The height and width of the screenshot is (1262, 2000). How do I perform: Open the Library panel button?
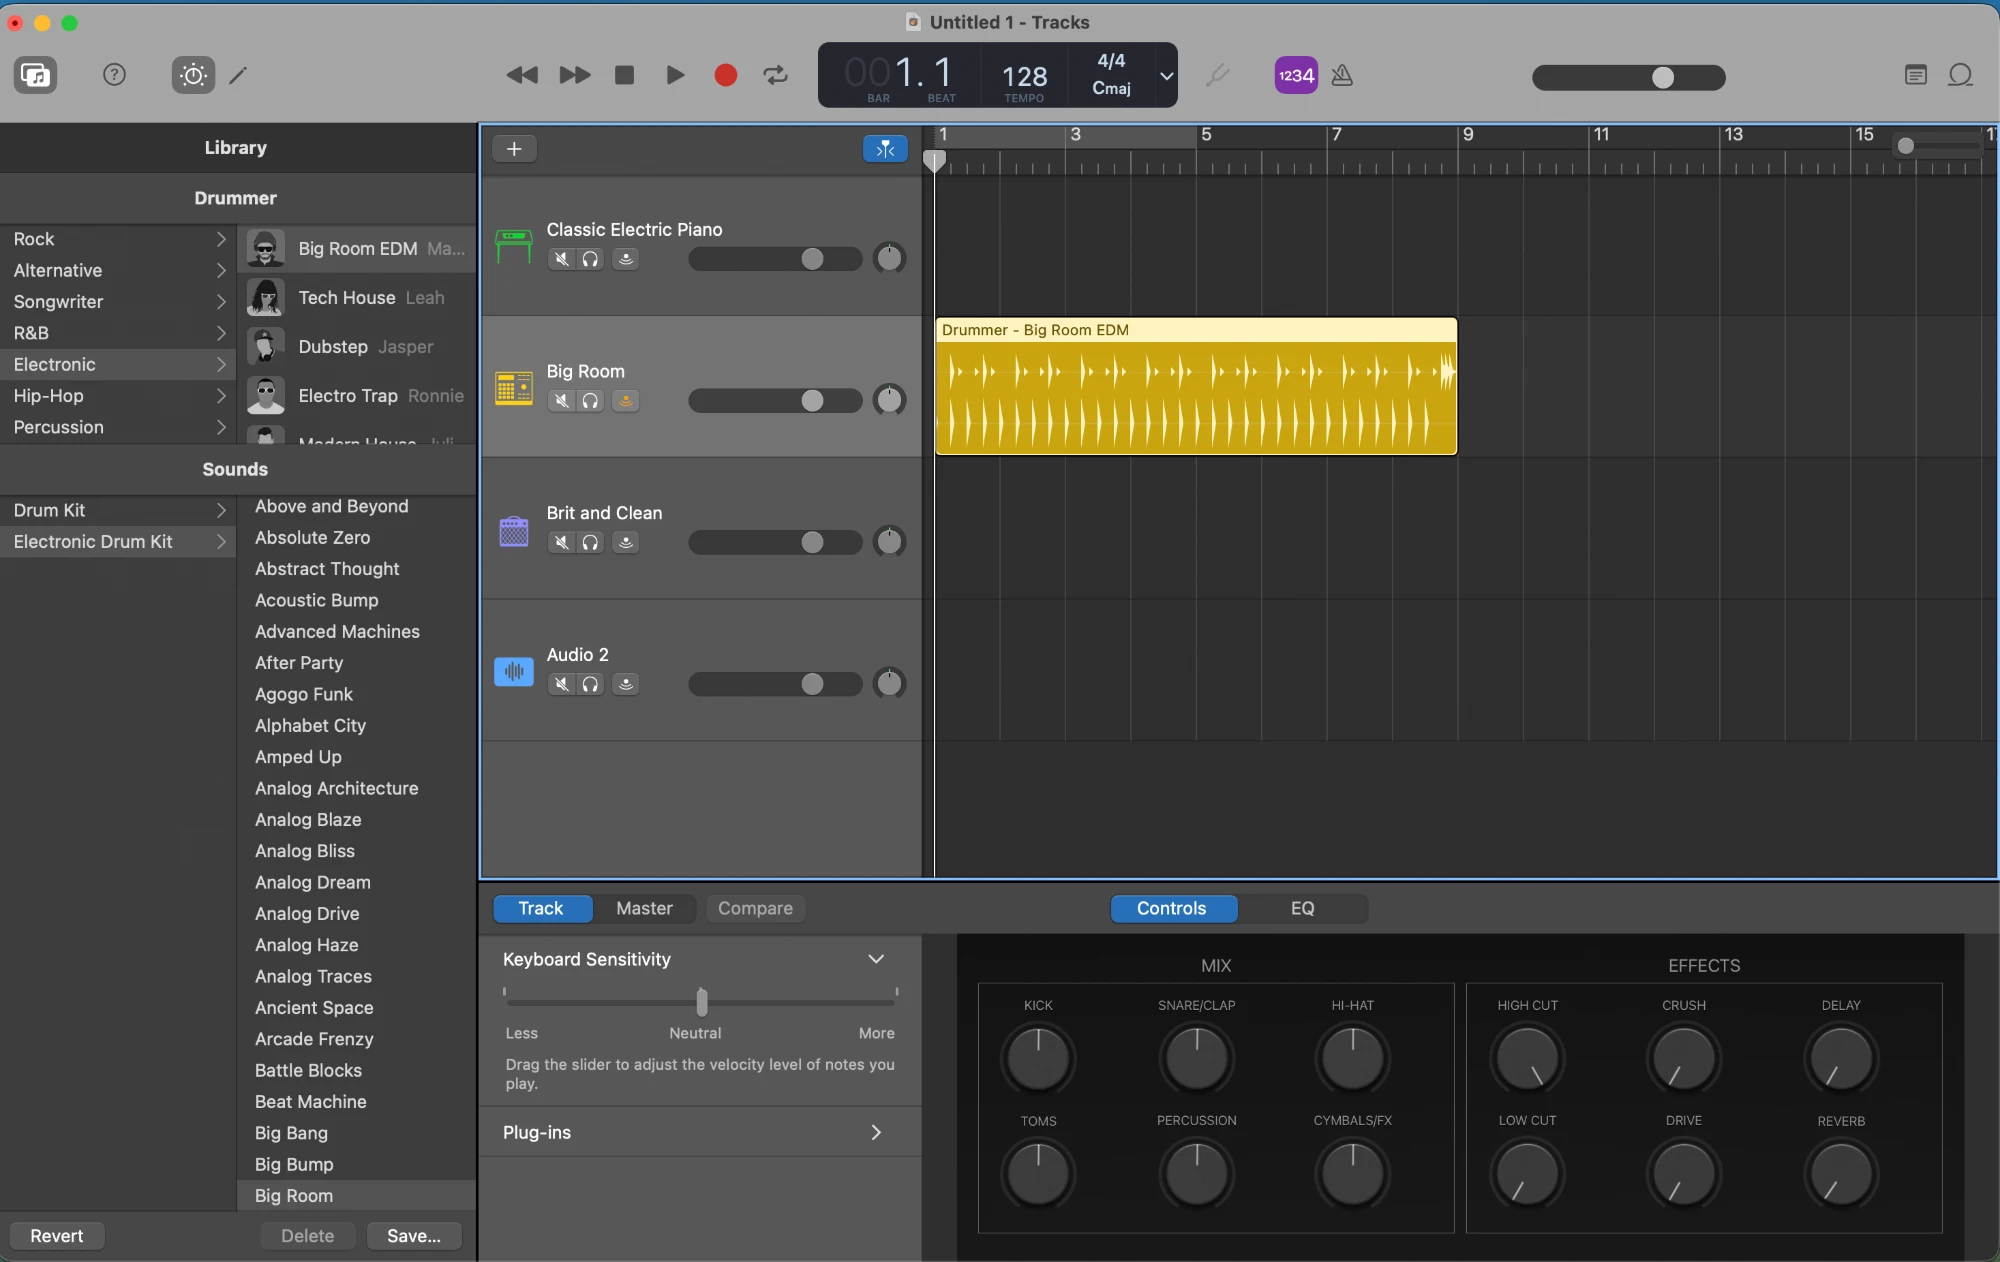tap(36, 75)
